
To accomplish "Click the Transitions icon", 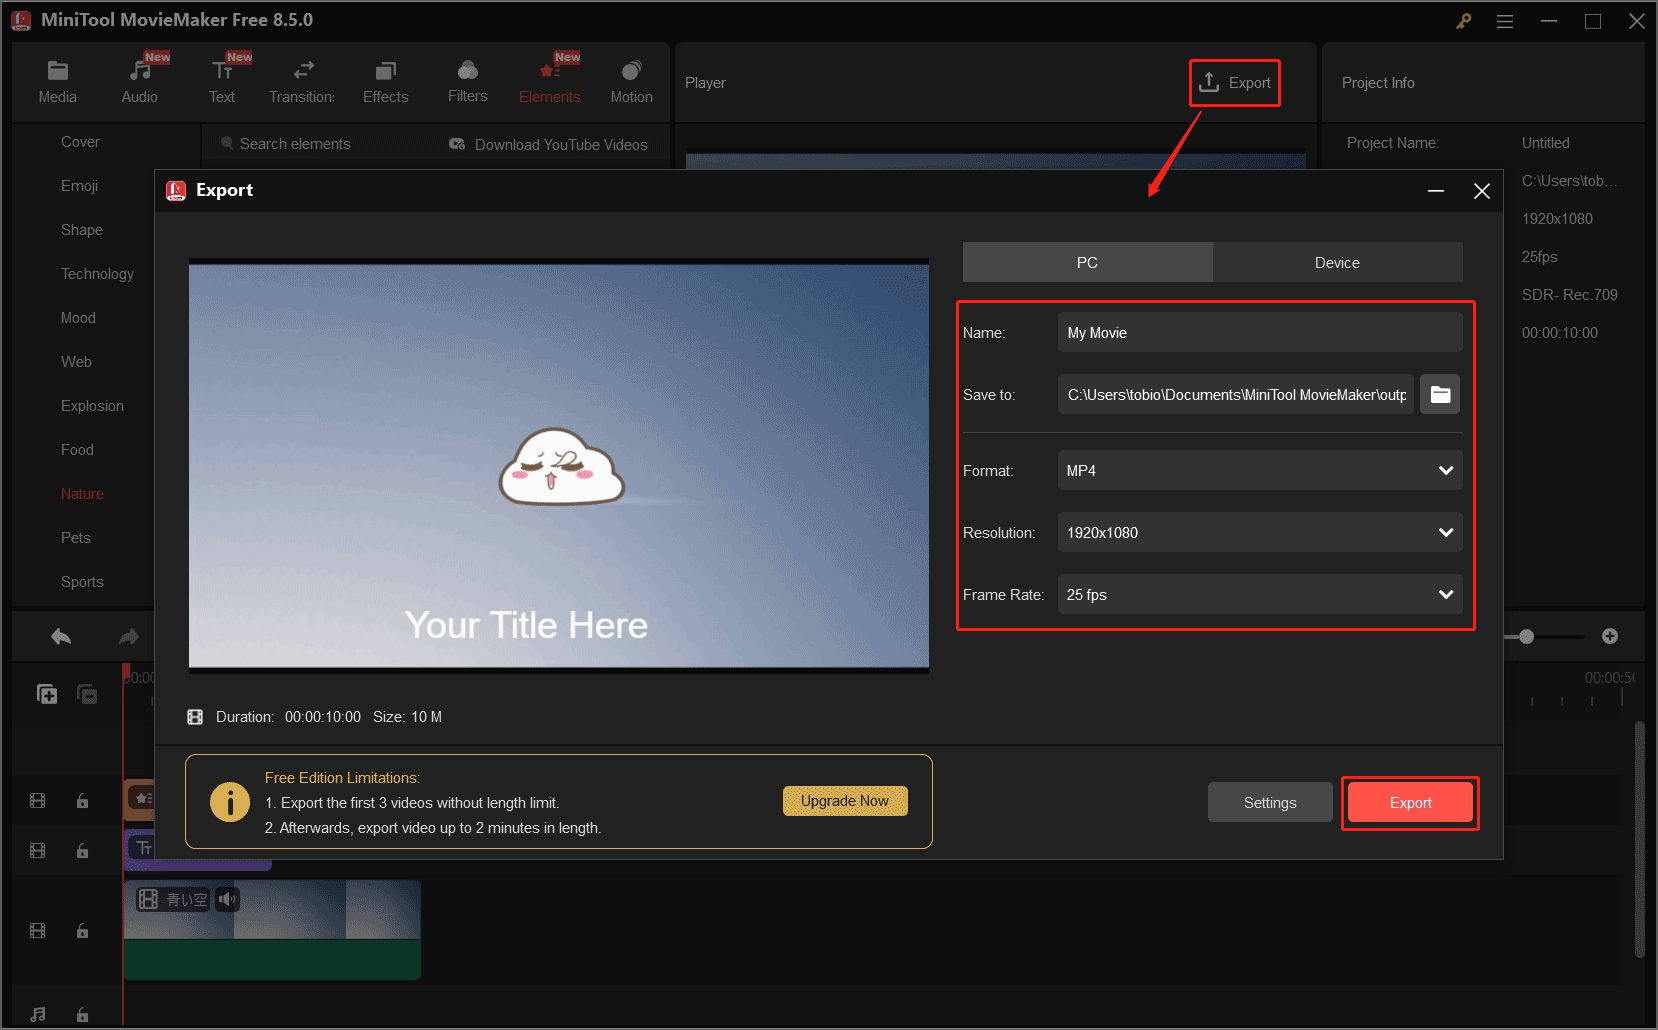I will (302, 80).
